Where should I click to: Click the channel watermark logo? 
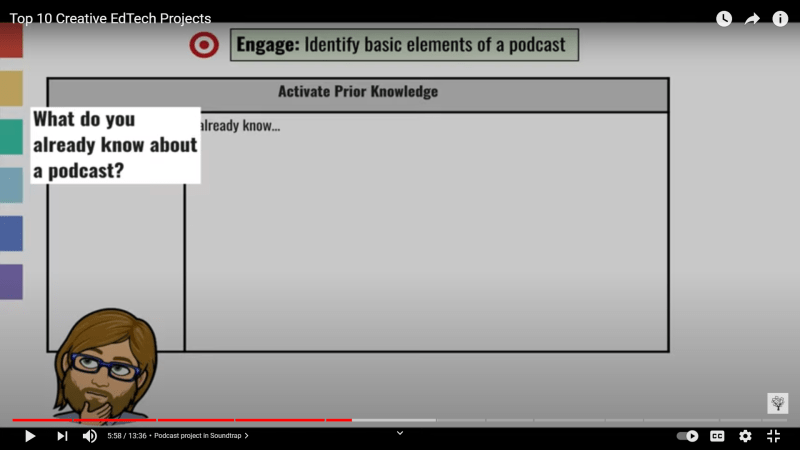pos(777,403)
